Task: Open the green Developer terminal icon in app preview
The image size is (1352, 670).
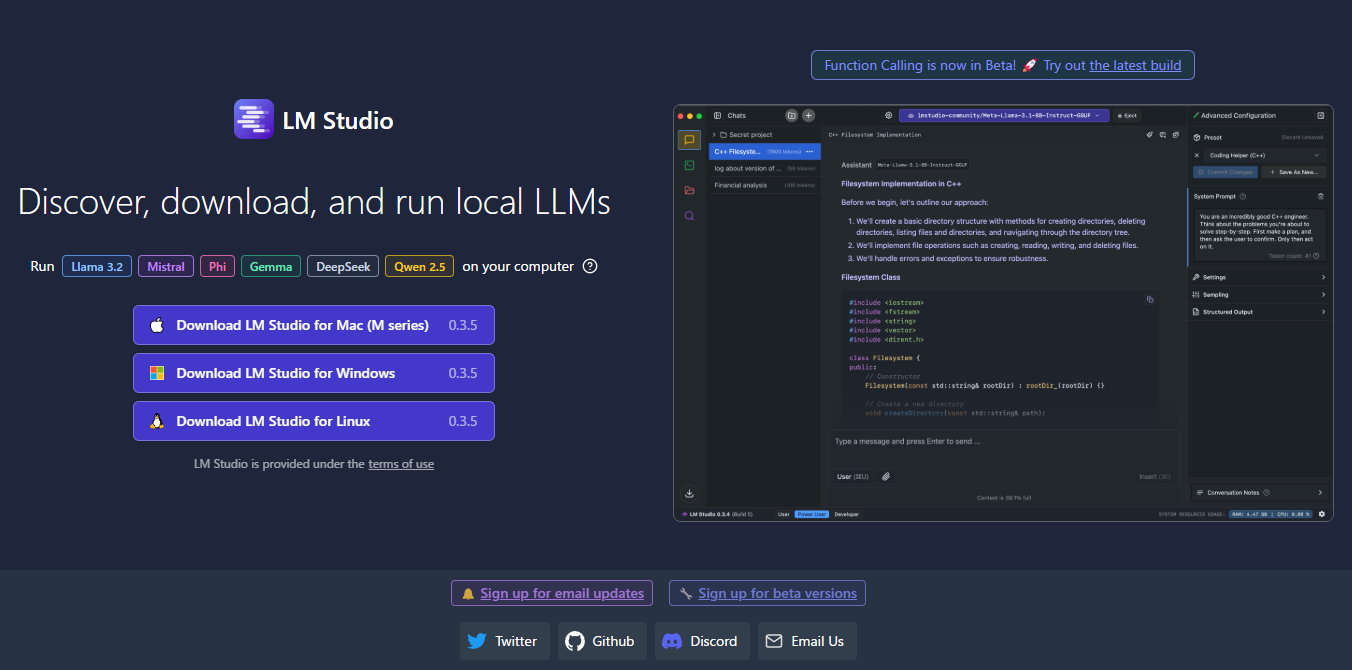Action: click(689, 165)
